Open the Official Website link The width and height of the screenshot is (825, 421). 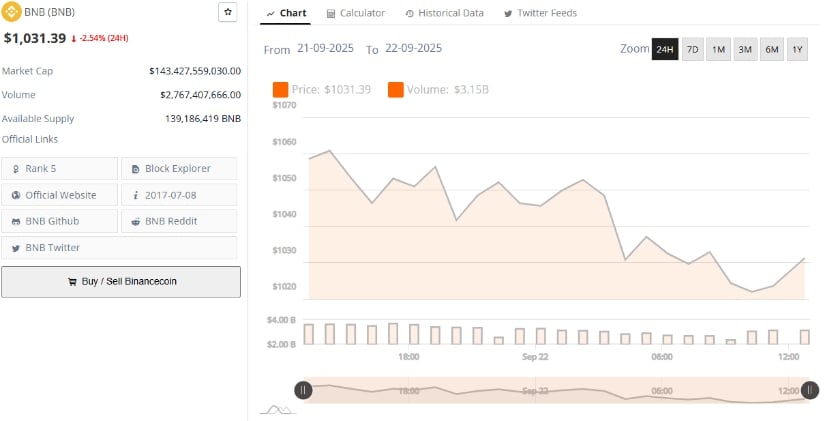[59, 195]
